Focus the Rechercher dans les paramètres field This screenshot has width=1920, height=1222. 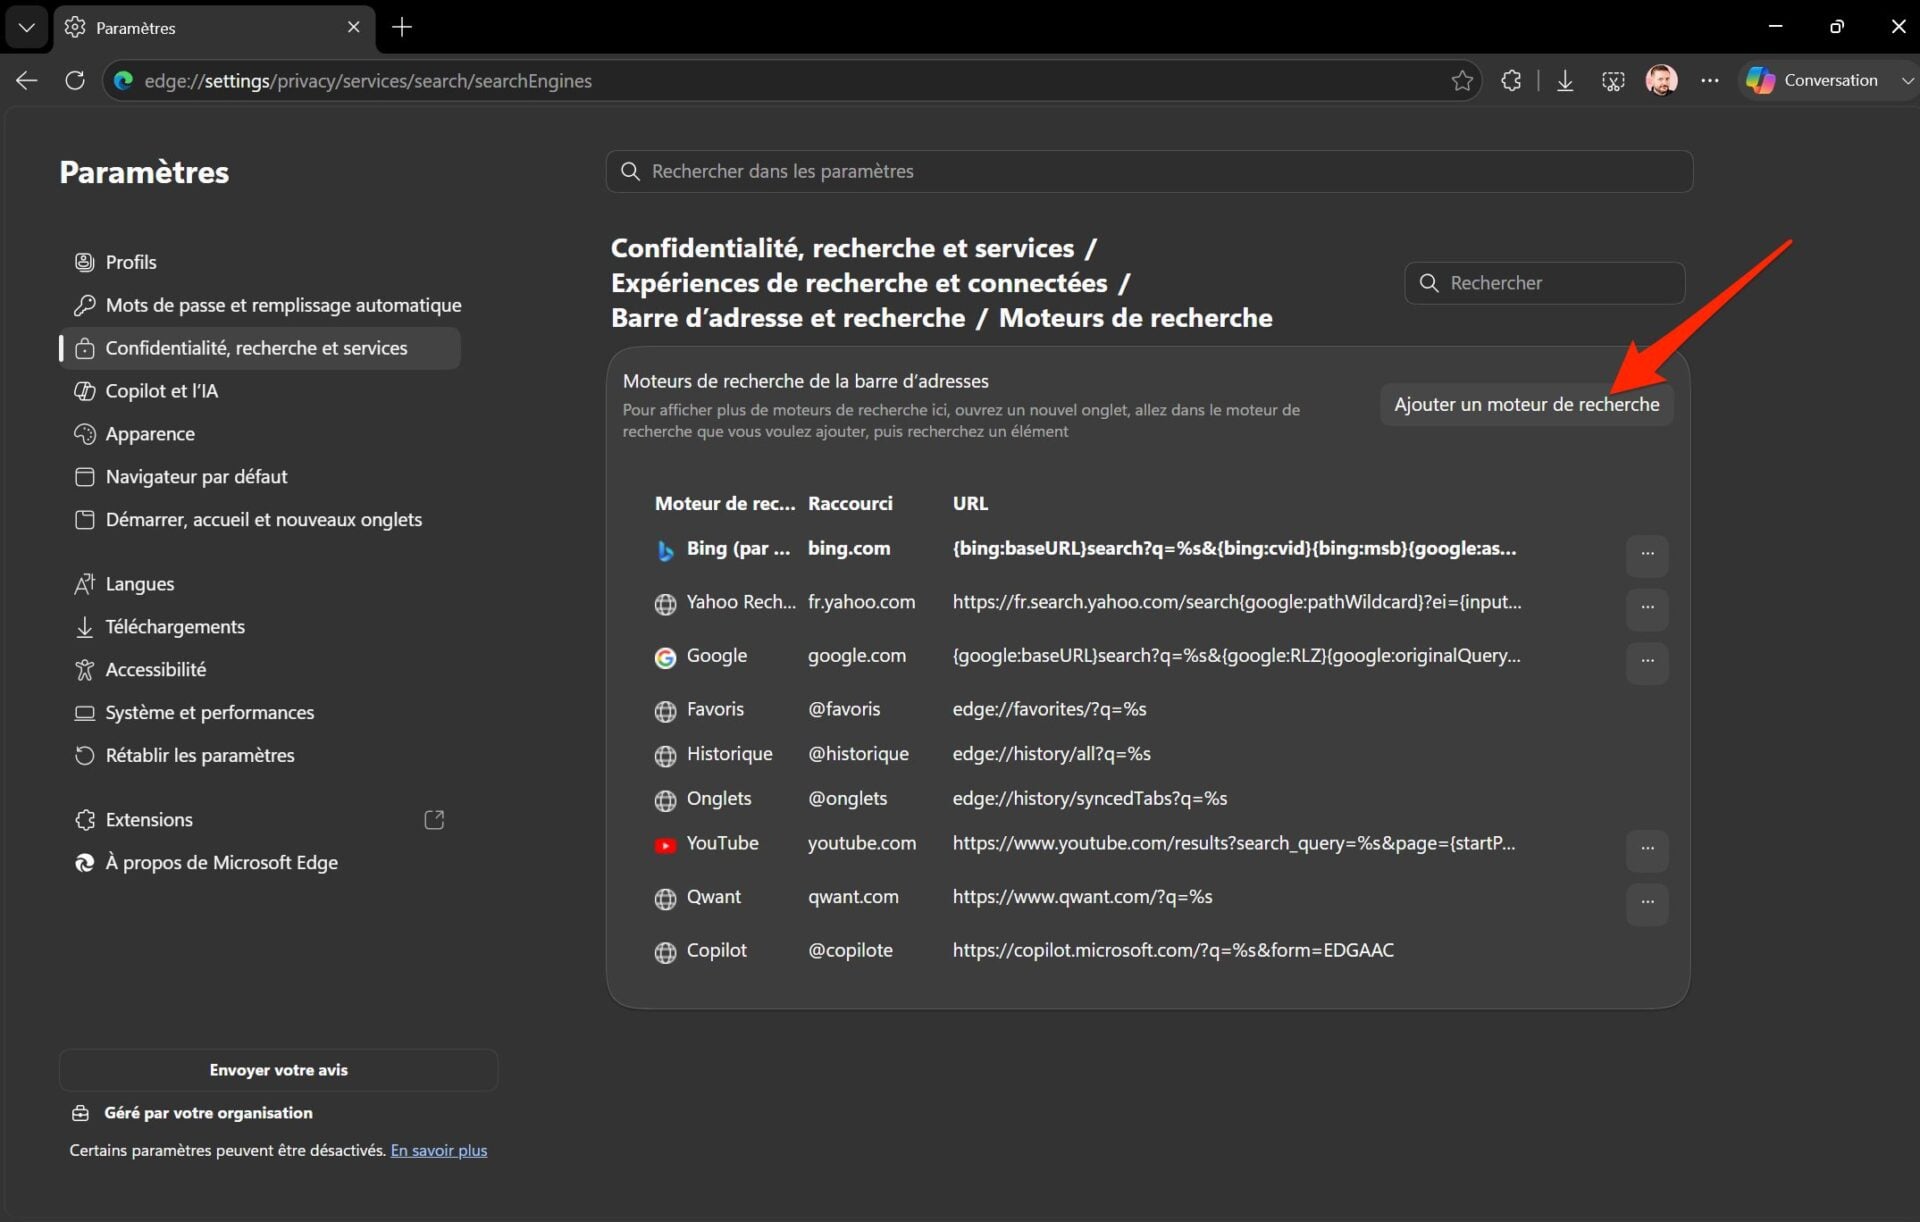tap(1149, 171)
